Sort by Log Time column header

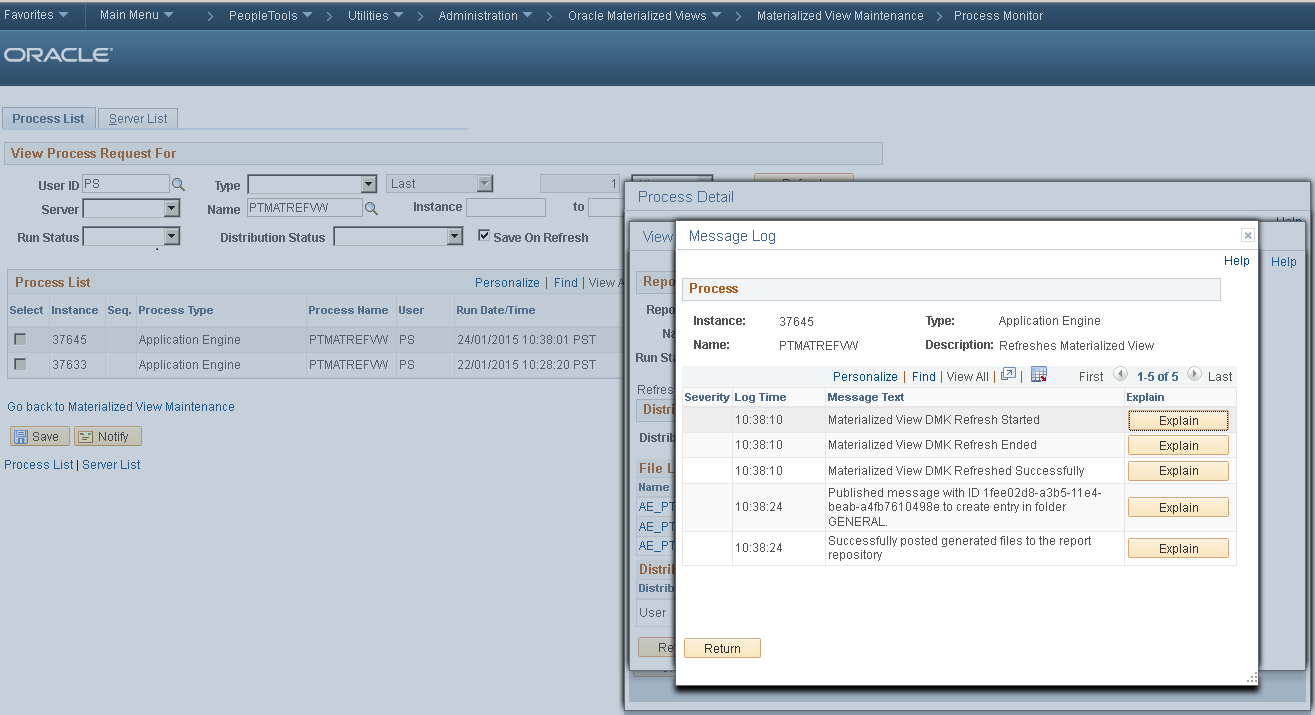click(760, 397)
